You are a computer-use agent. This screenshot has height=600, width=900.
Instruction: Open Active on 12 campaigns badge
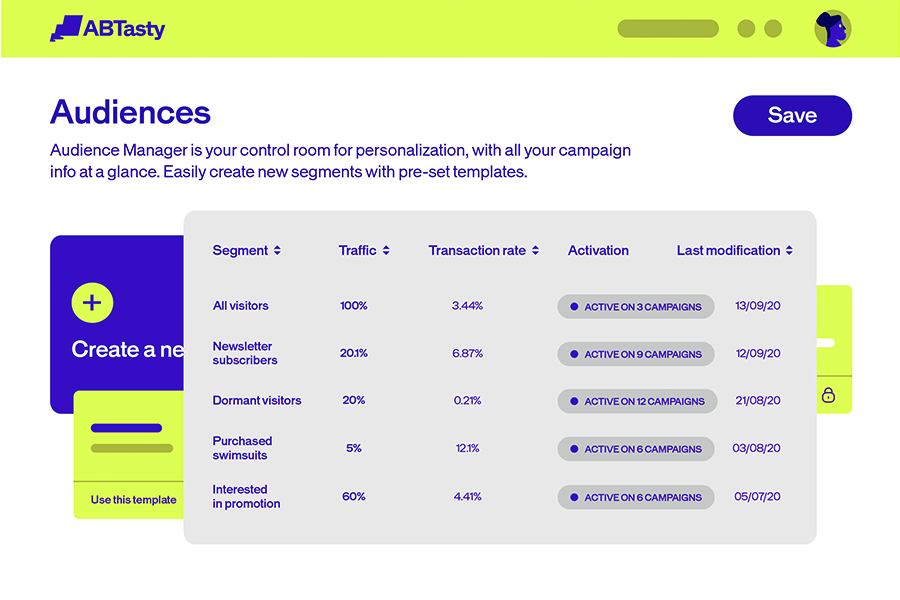tap(637, 401)
